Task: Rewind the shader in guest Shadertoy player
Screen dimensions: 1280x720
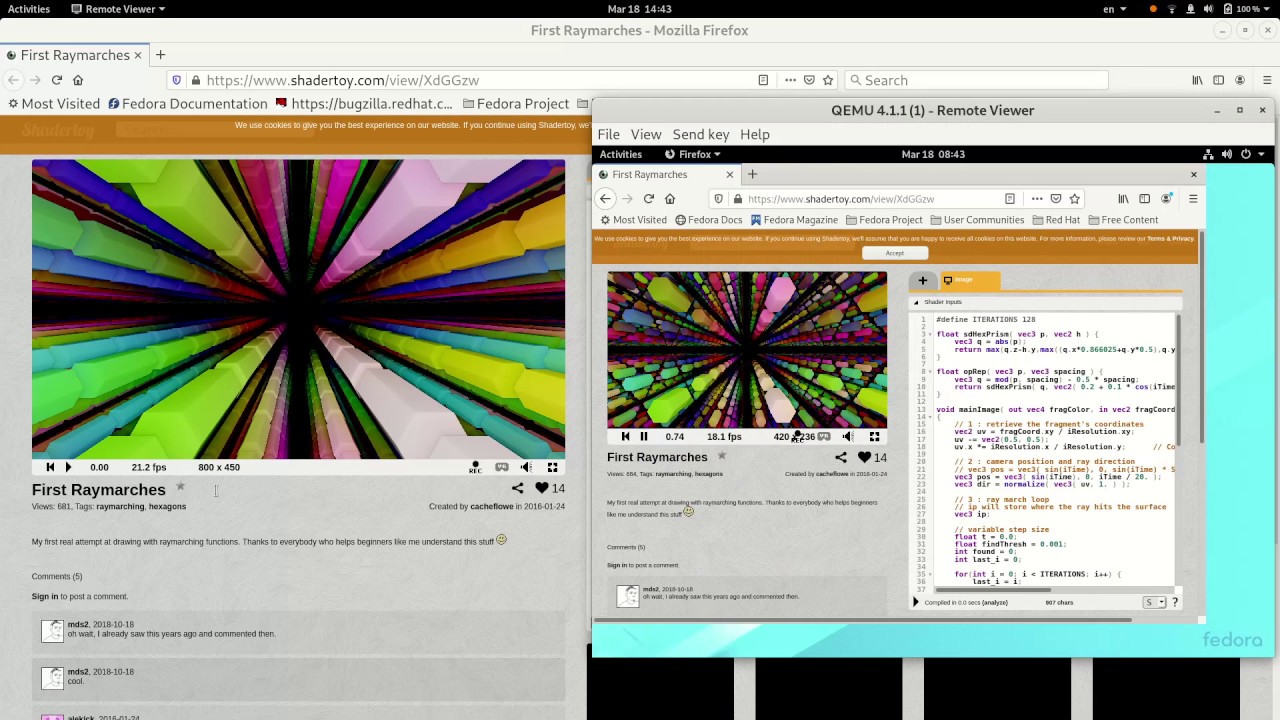Action: pos(625,436)
